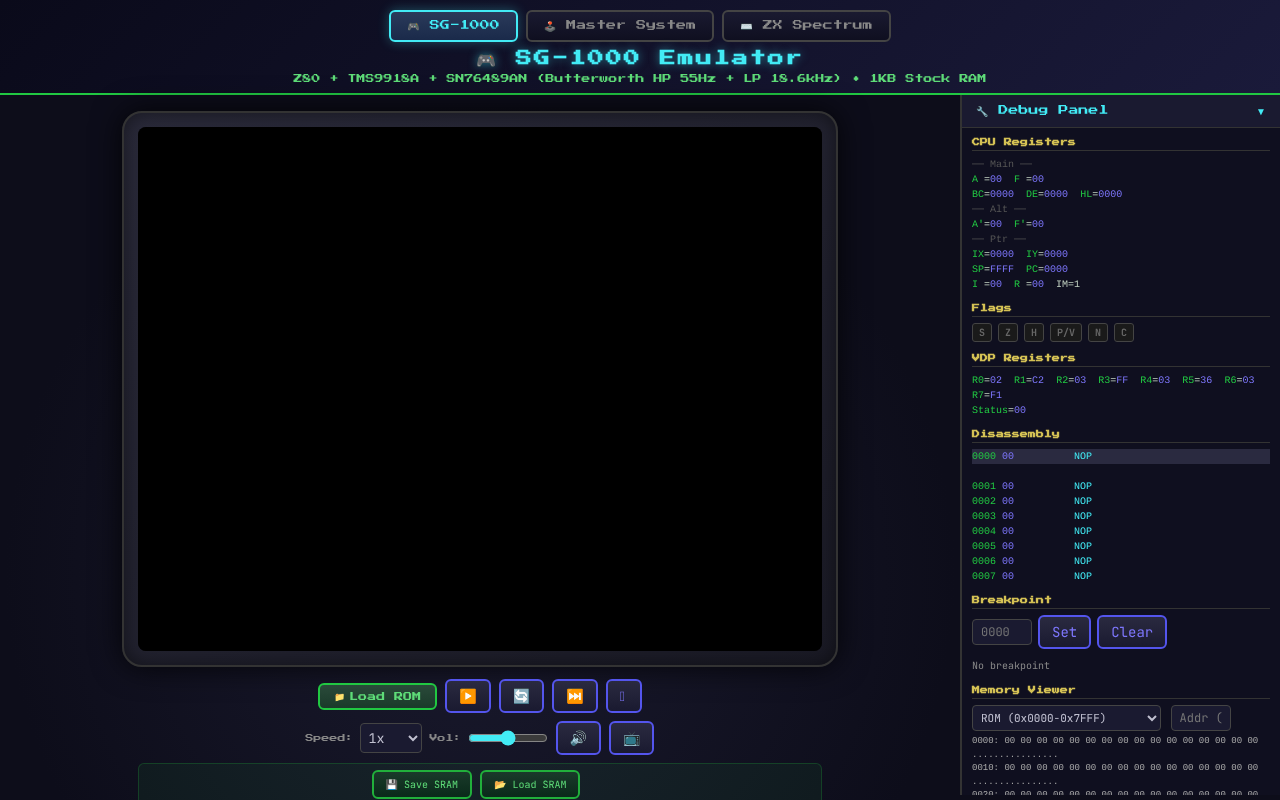Switch to the ZX Spectrum tab
Screen dimensions: 1280x800
tap(806, 26)
